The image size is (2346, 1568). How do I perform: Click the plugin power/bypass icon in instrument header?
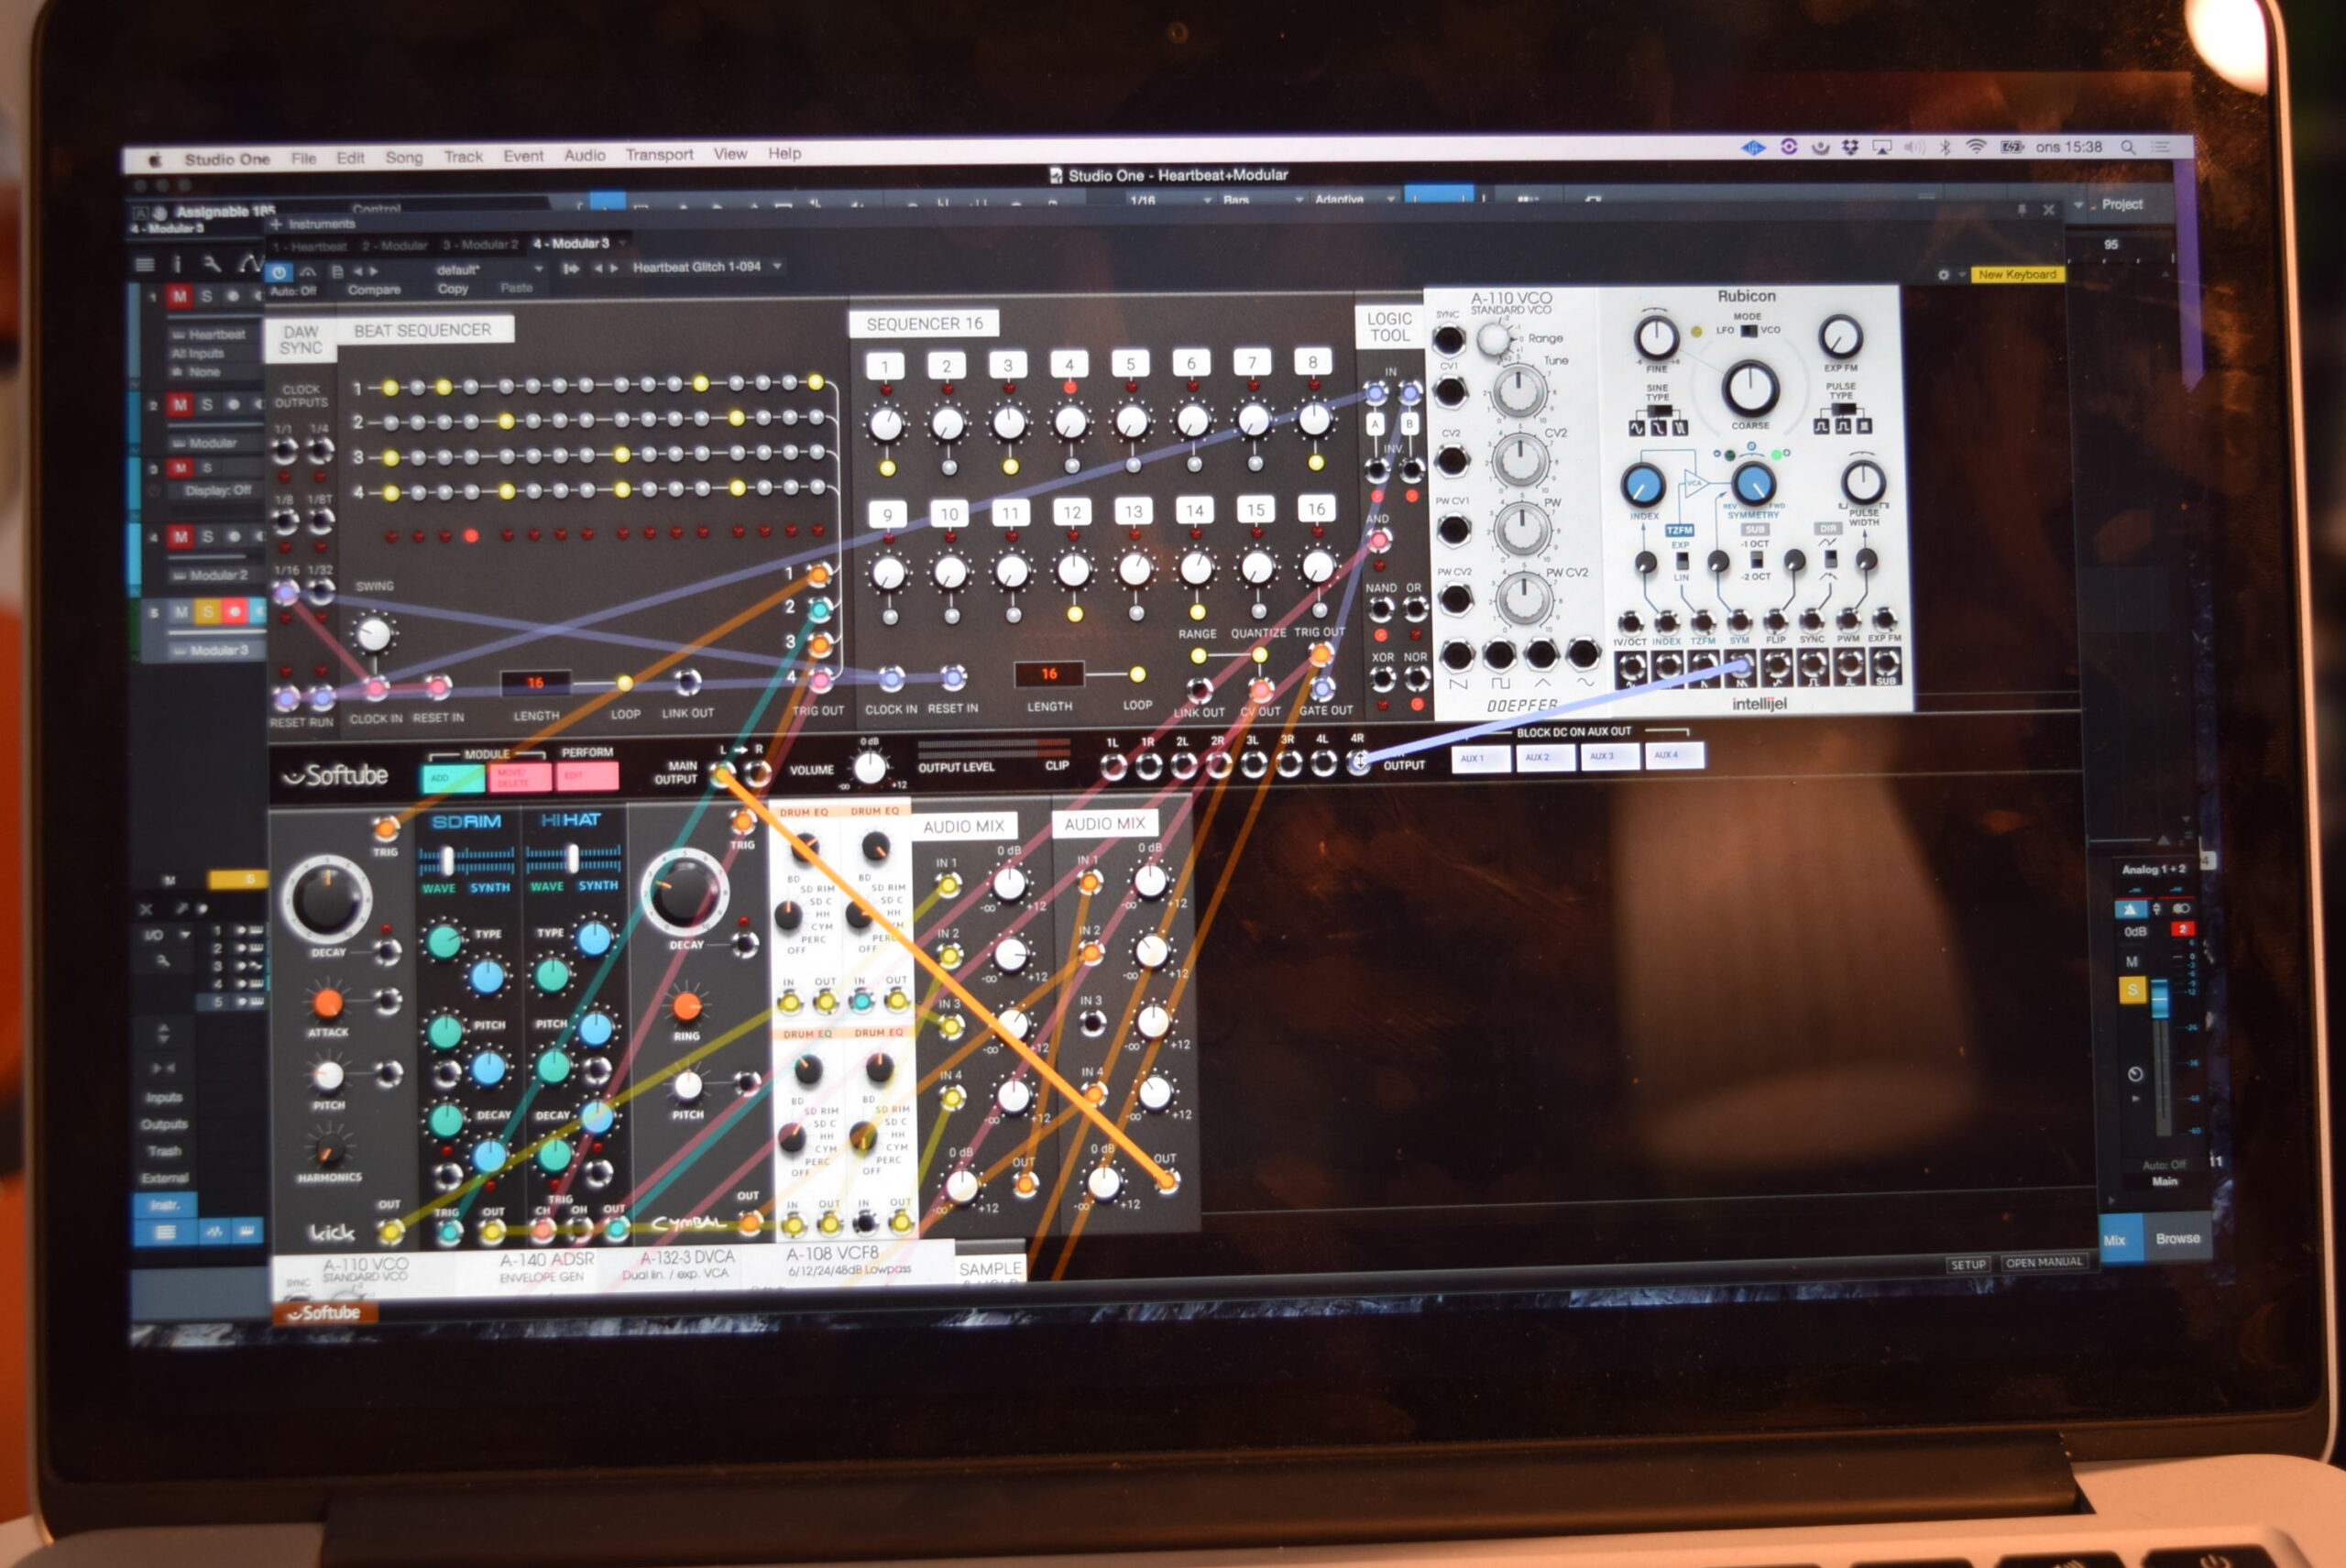(x=279, y=272)
